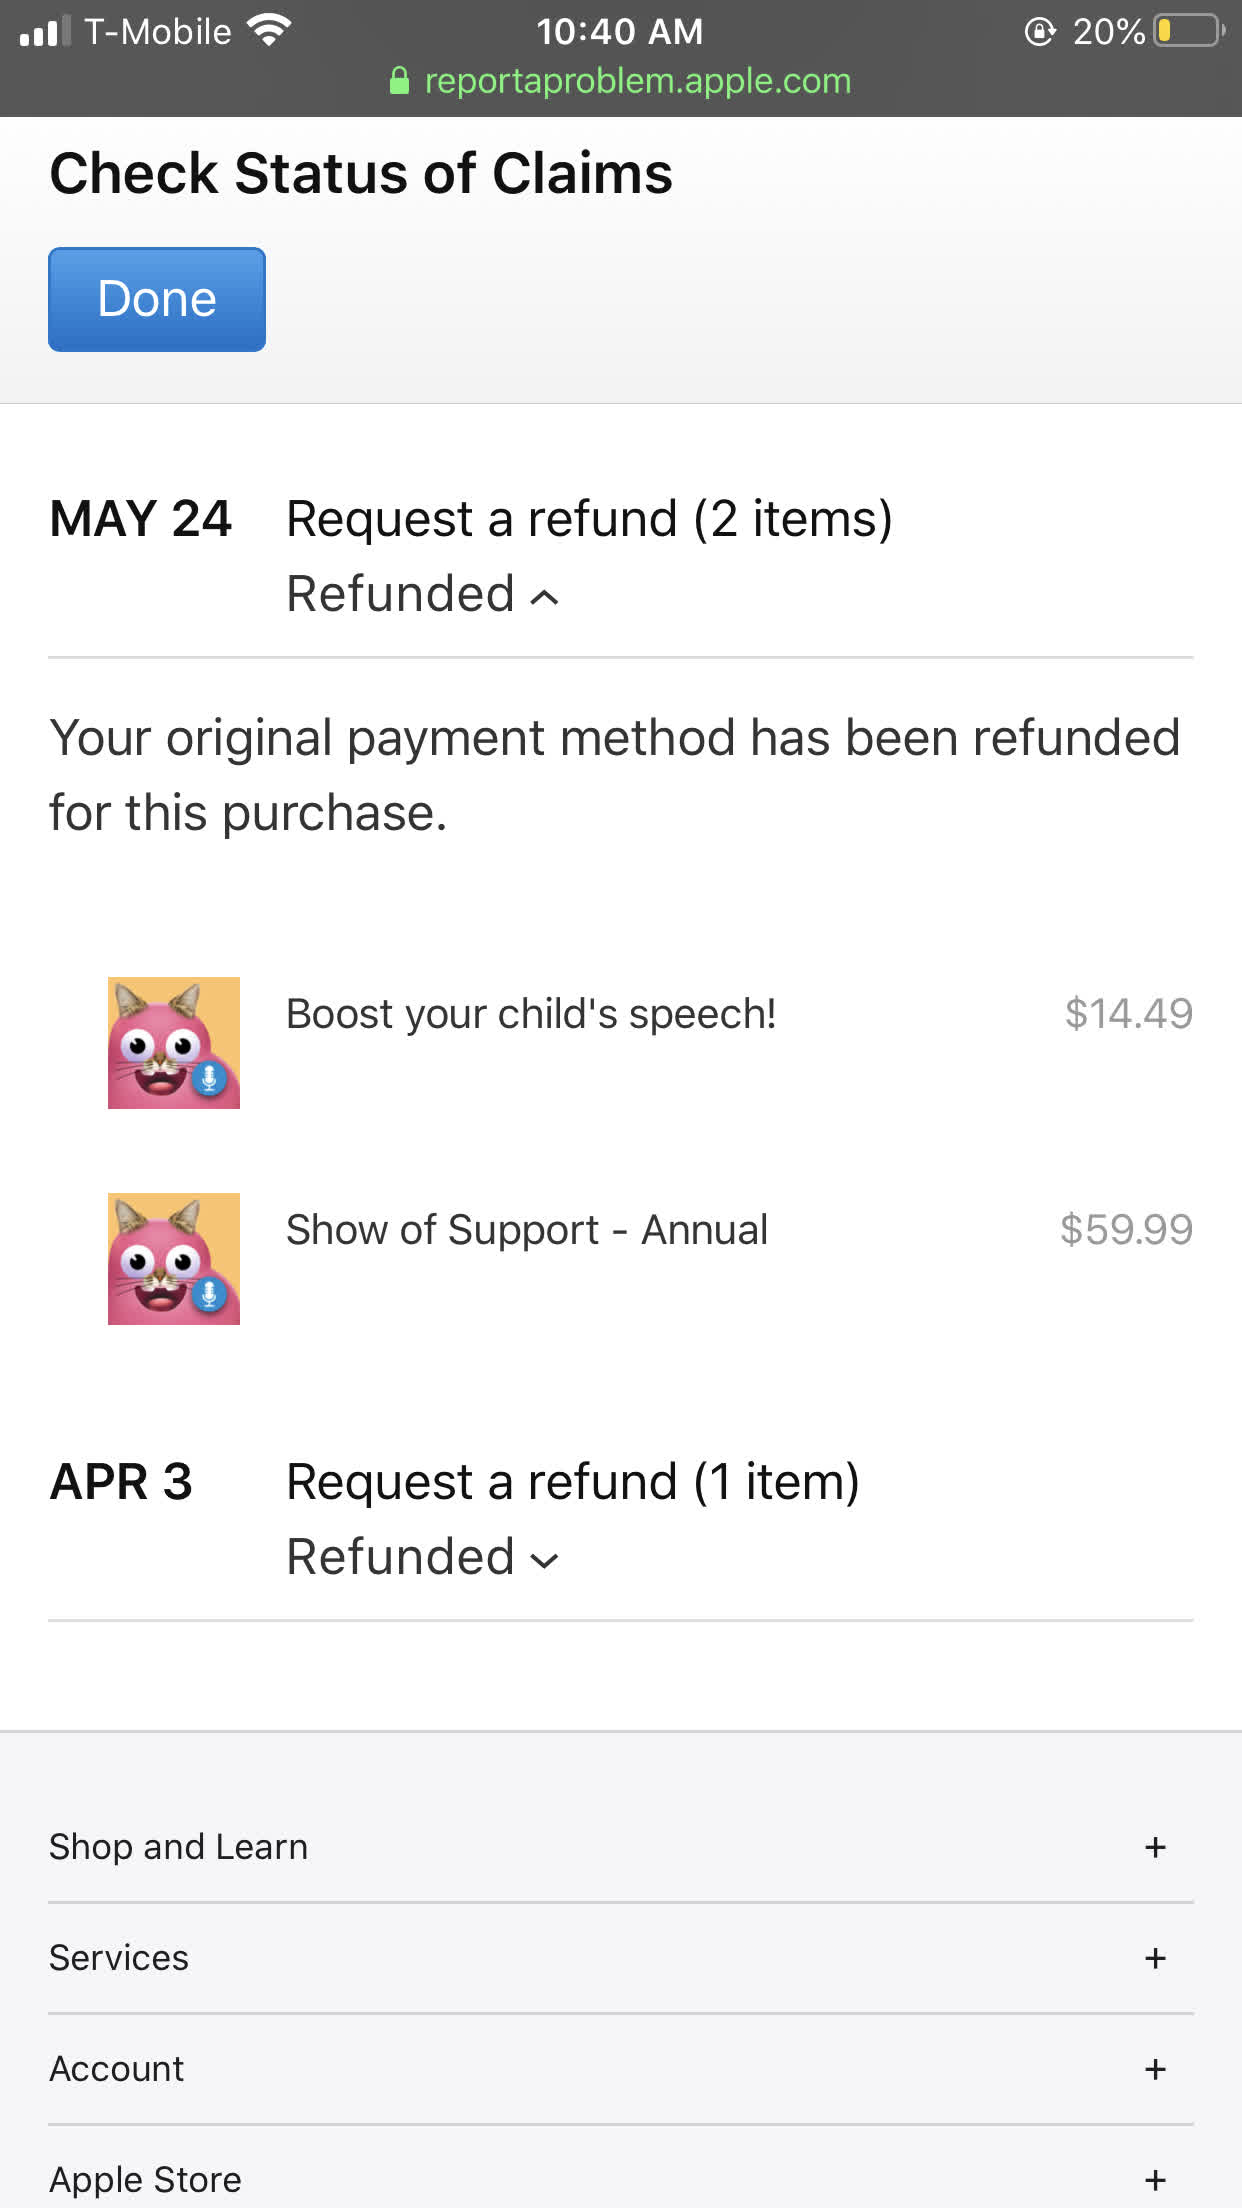This screenshot has height=2208, width=1242.
Task: Tap the battery icon in status bar
Action: (1189, 31)
